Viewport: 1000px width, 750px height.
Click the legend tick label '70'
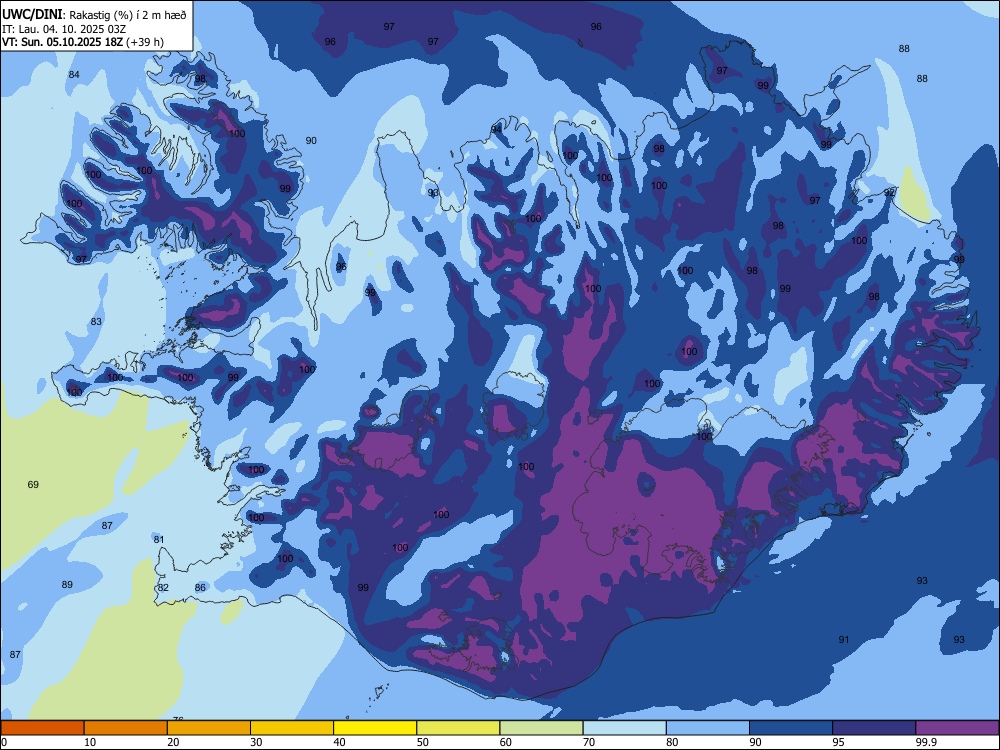click(589, 742)
